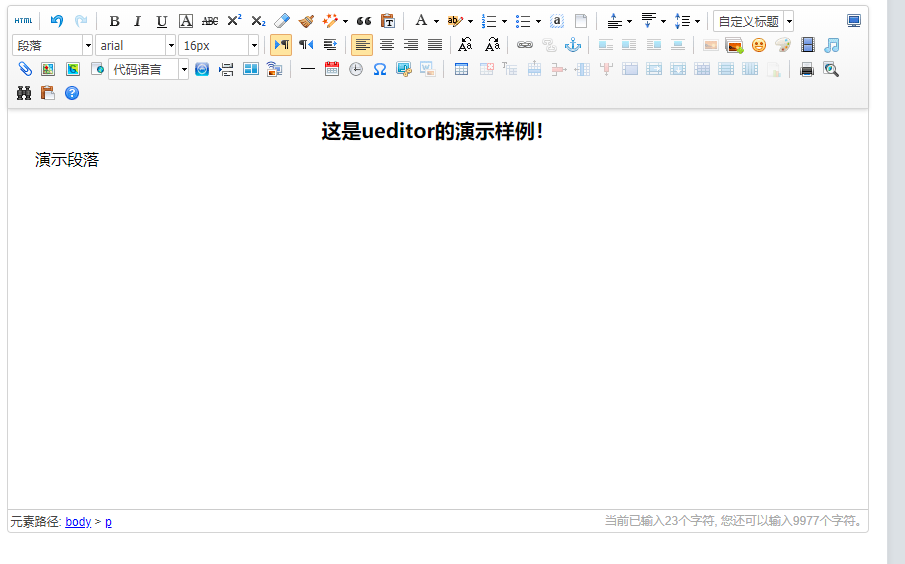This screenshot has height=564, width=905.
Task: Open multi-image upload dialog
Action: (734, 45)
